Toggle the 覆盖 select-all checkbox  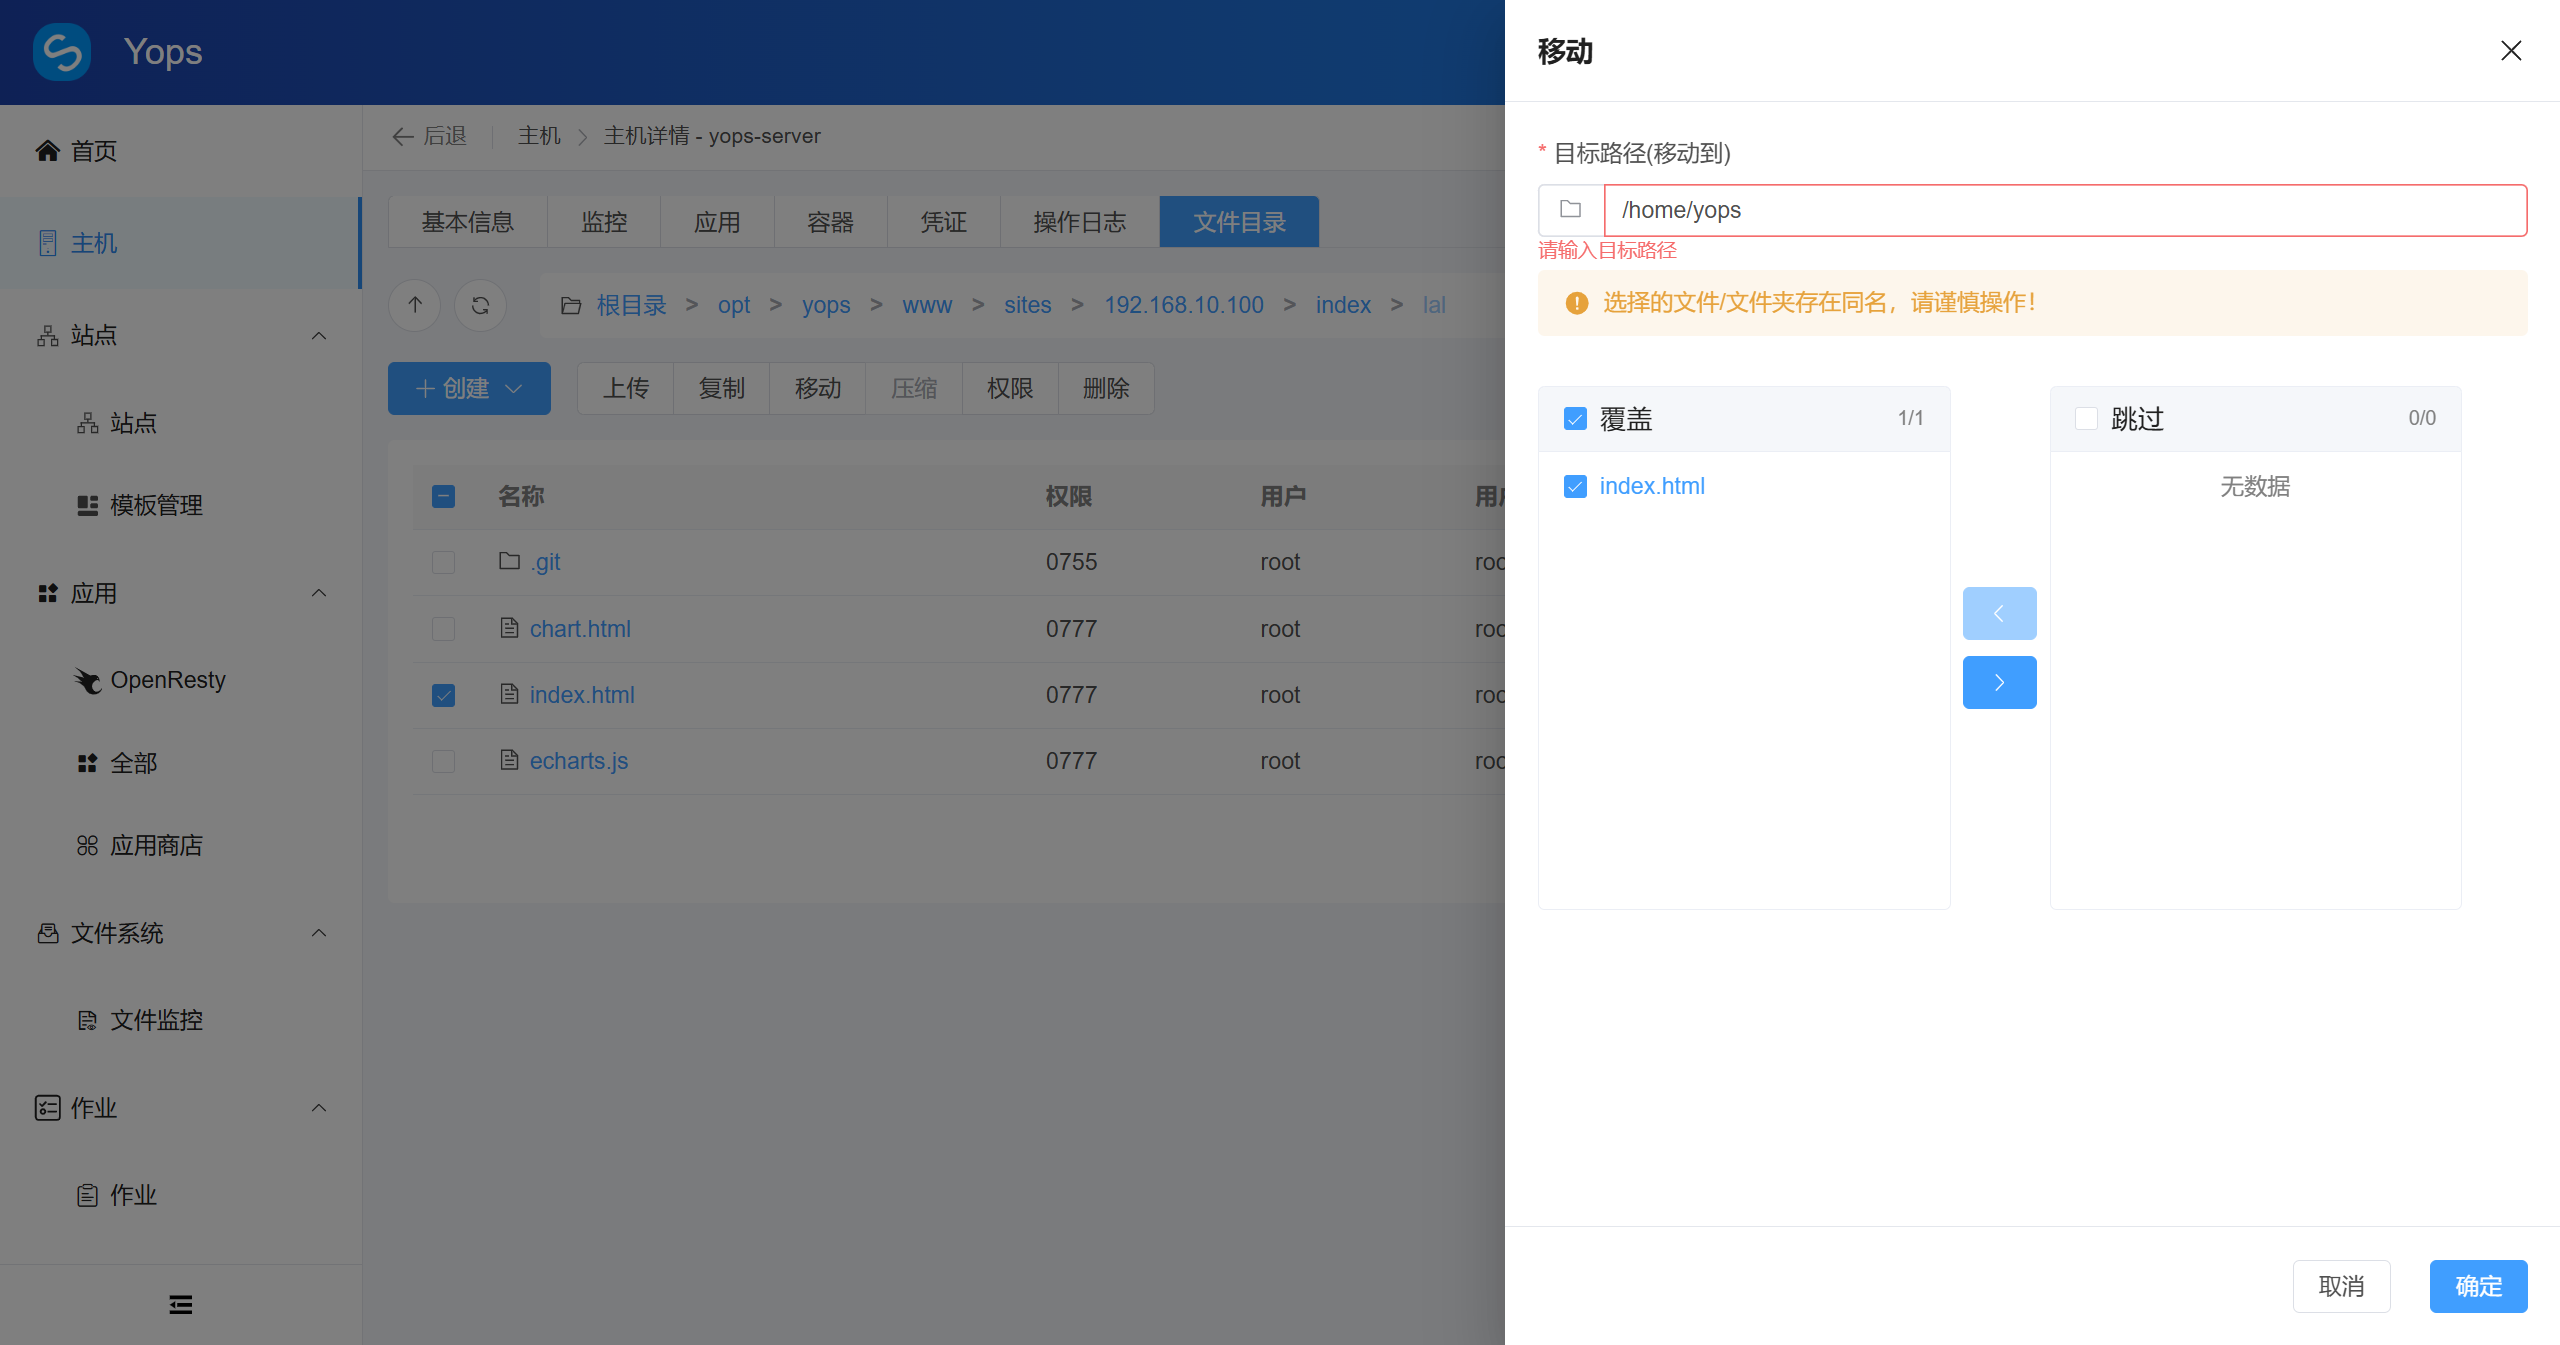click(1575, 419)
